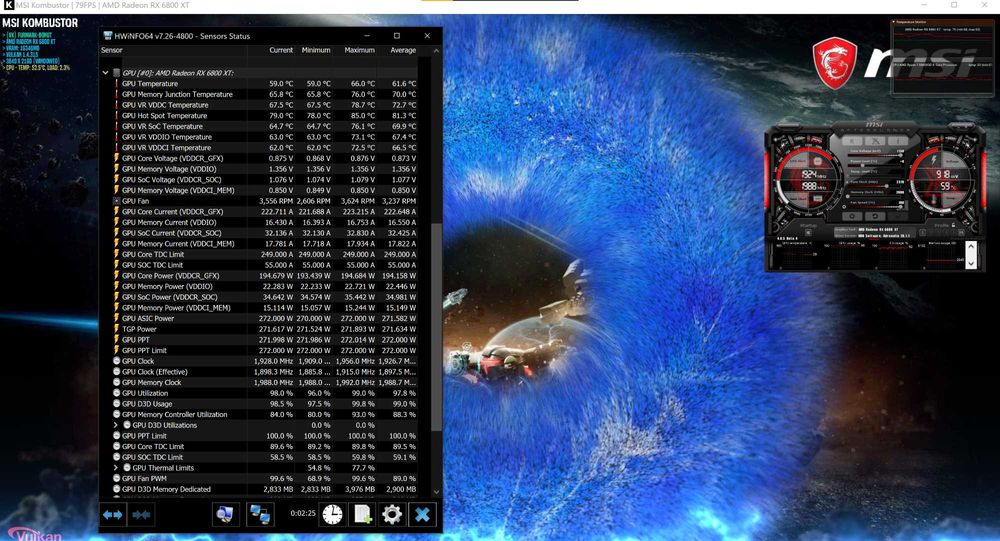This screenshot has width=1000, height=541.
Task: Reset the elapsed time clock icon in HWiNFO
Action: coord(332,514)
